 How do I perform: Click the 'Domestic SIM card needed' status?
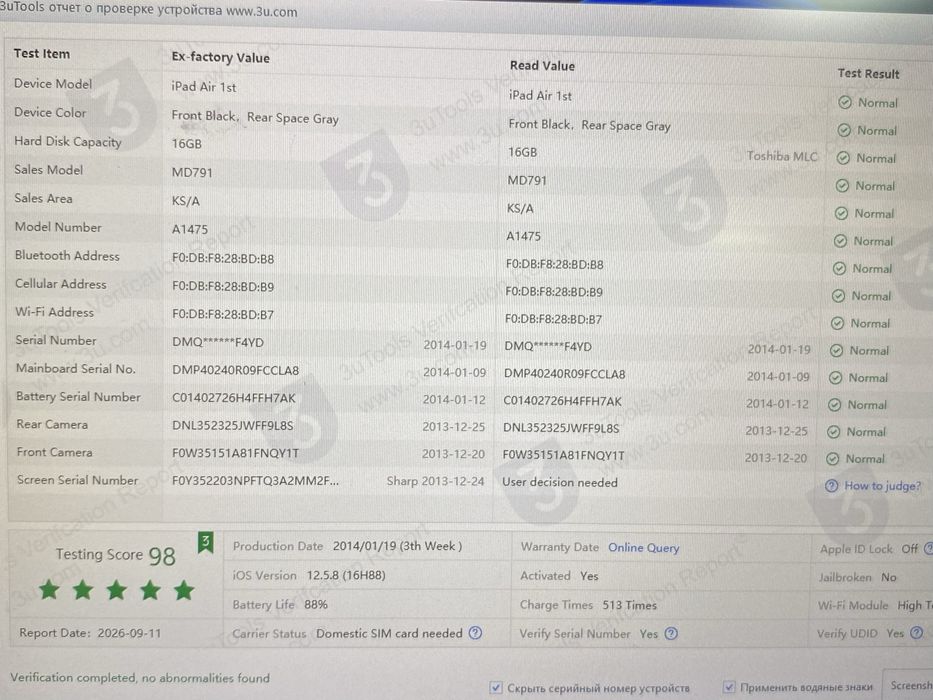coord(389,633)
